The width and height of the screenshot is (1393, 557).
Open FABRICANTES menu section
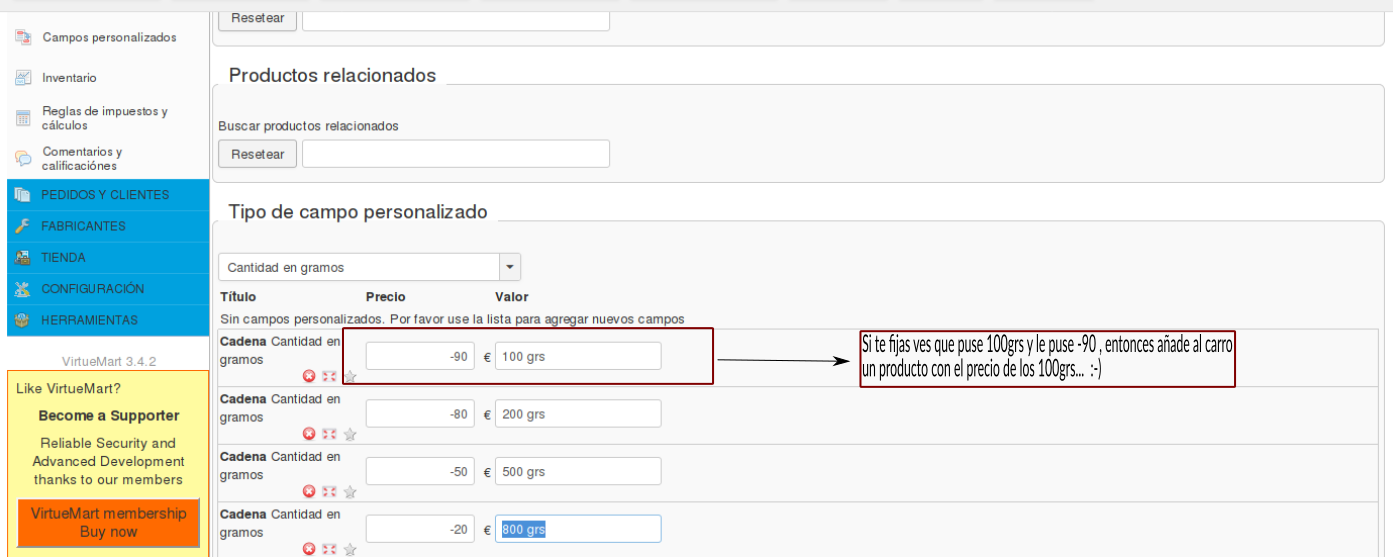(x=108, y=226)
